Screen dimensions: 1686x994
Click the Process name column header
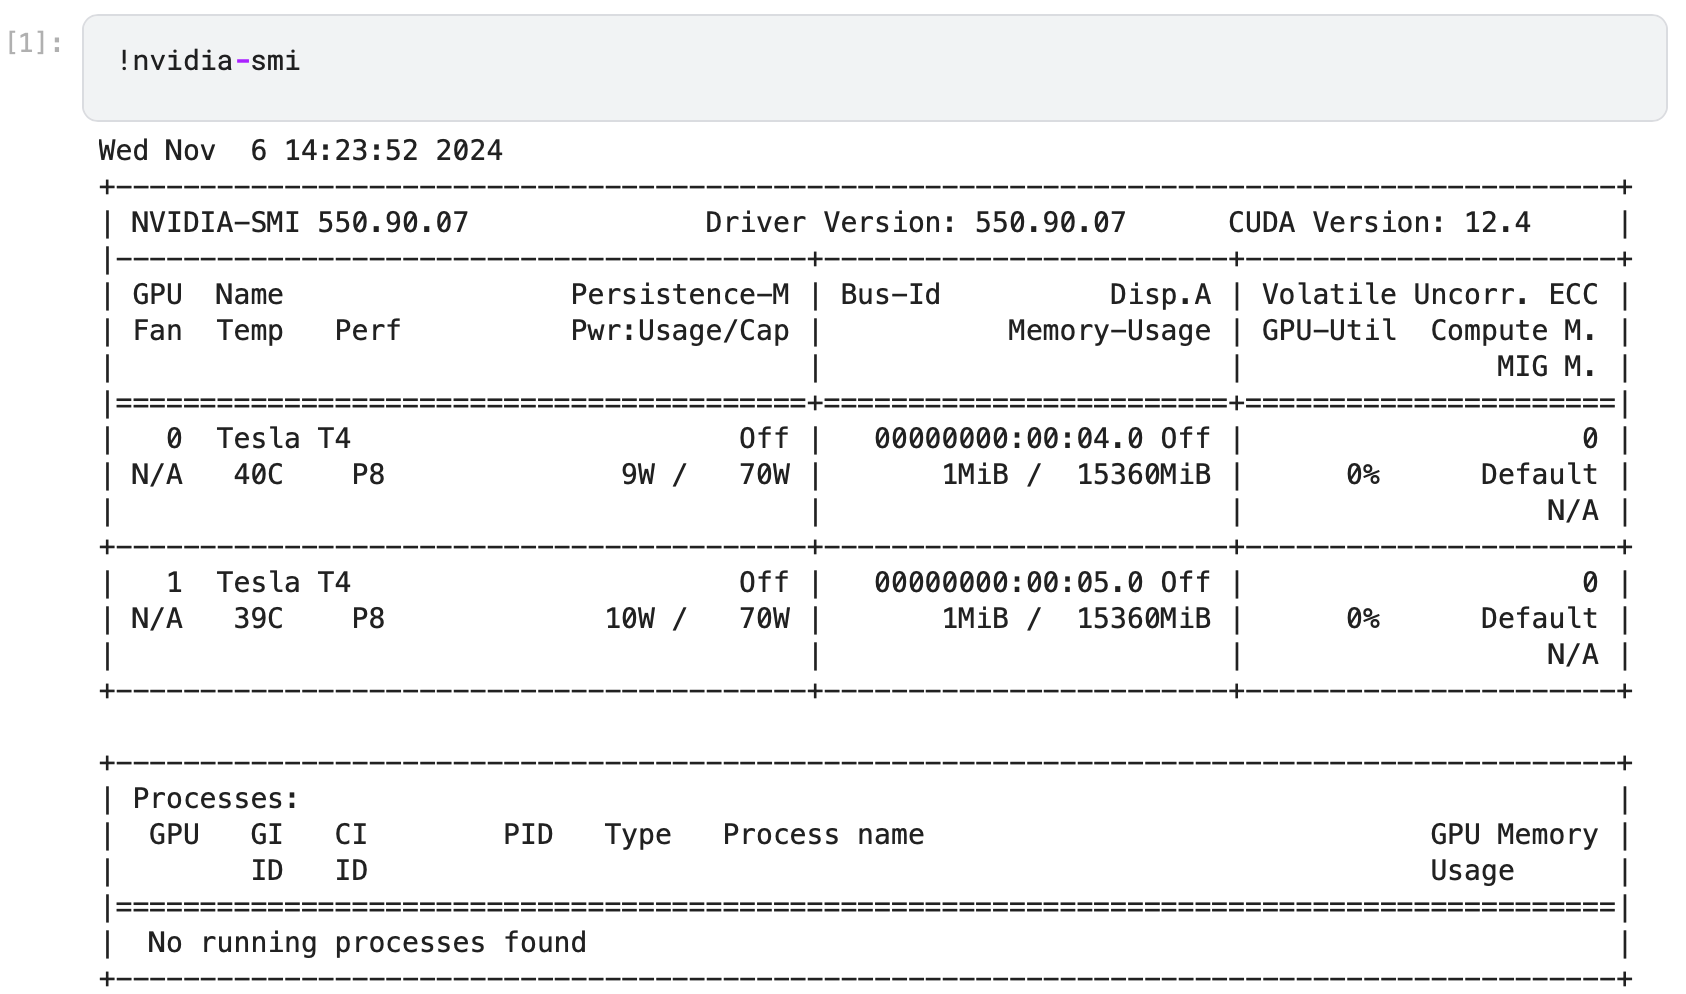coord(823,835)
